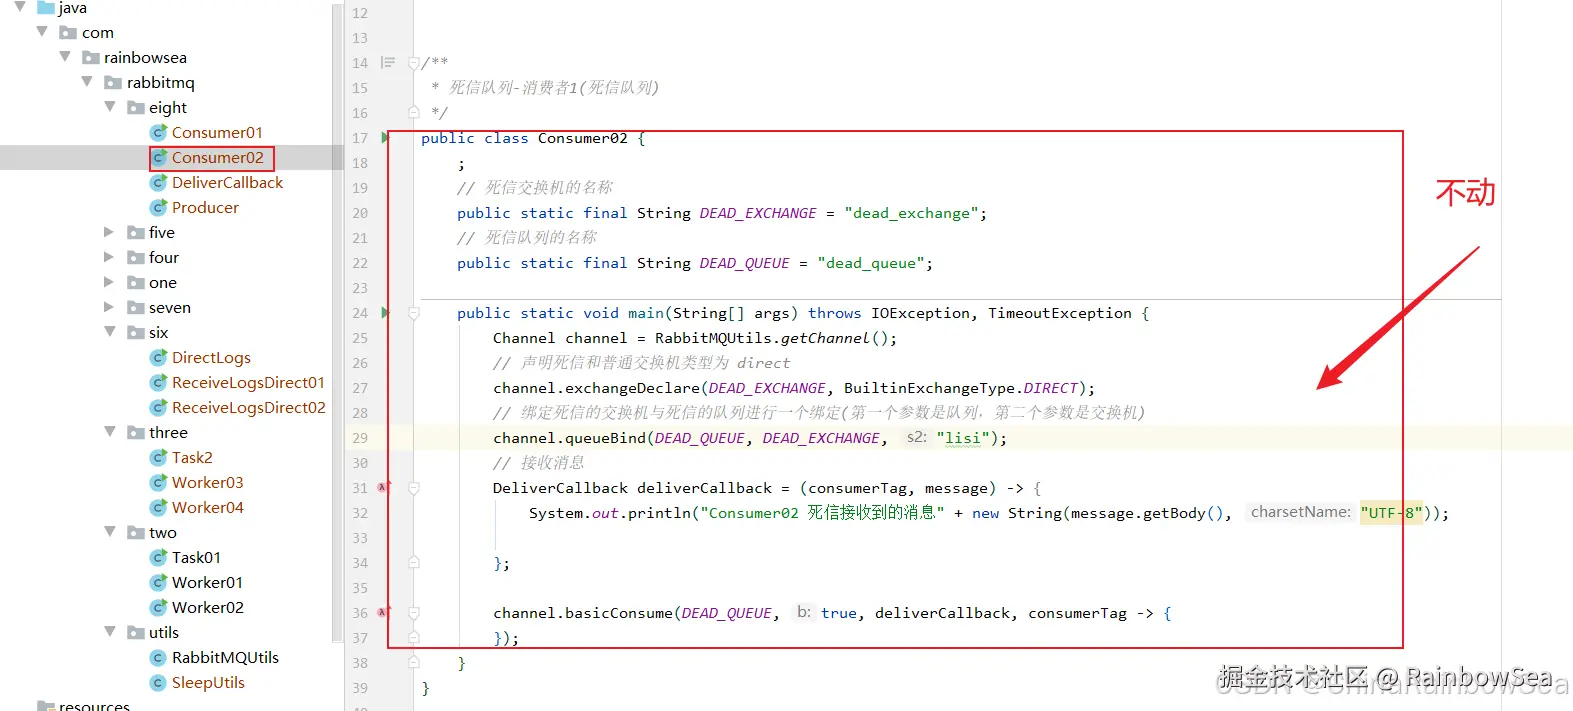The image size is (1573, 711).
Task: Click the lambda gutter icon on line 36
Action: click(x=383, y=613)
